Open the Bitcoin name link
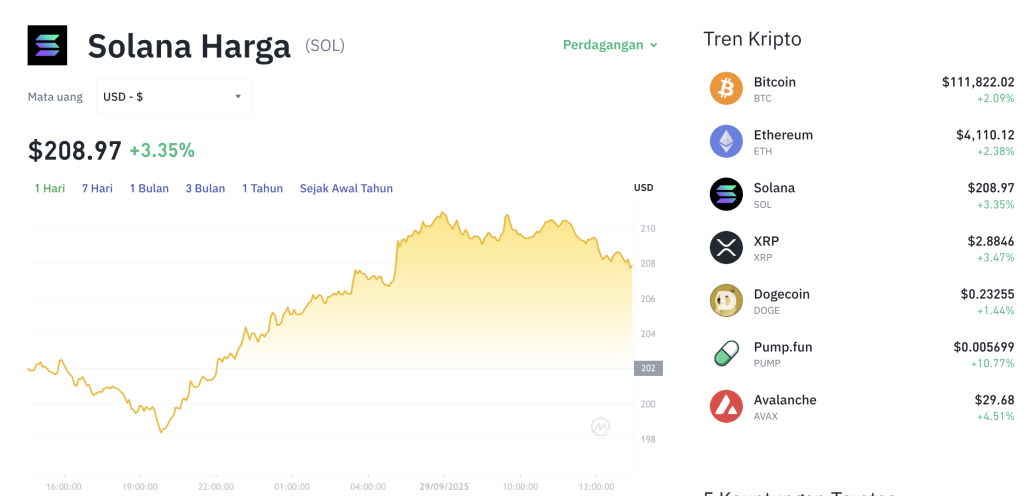 [775, 82]
